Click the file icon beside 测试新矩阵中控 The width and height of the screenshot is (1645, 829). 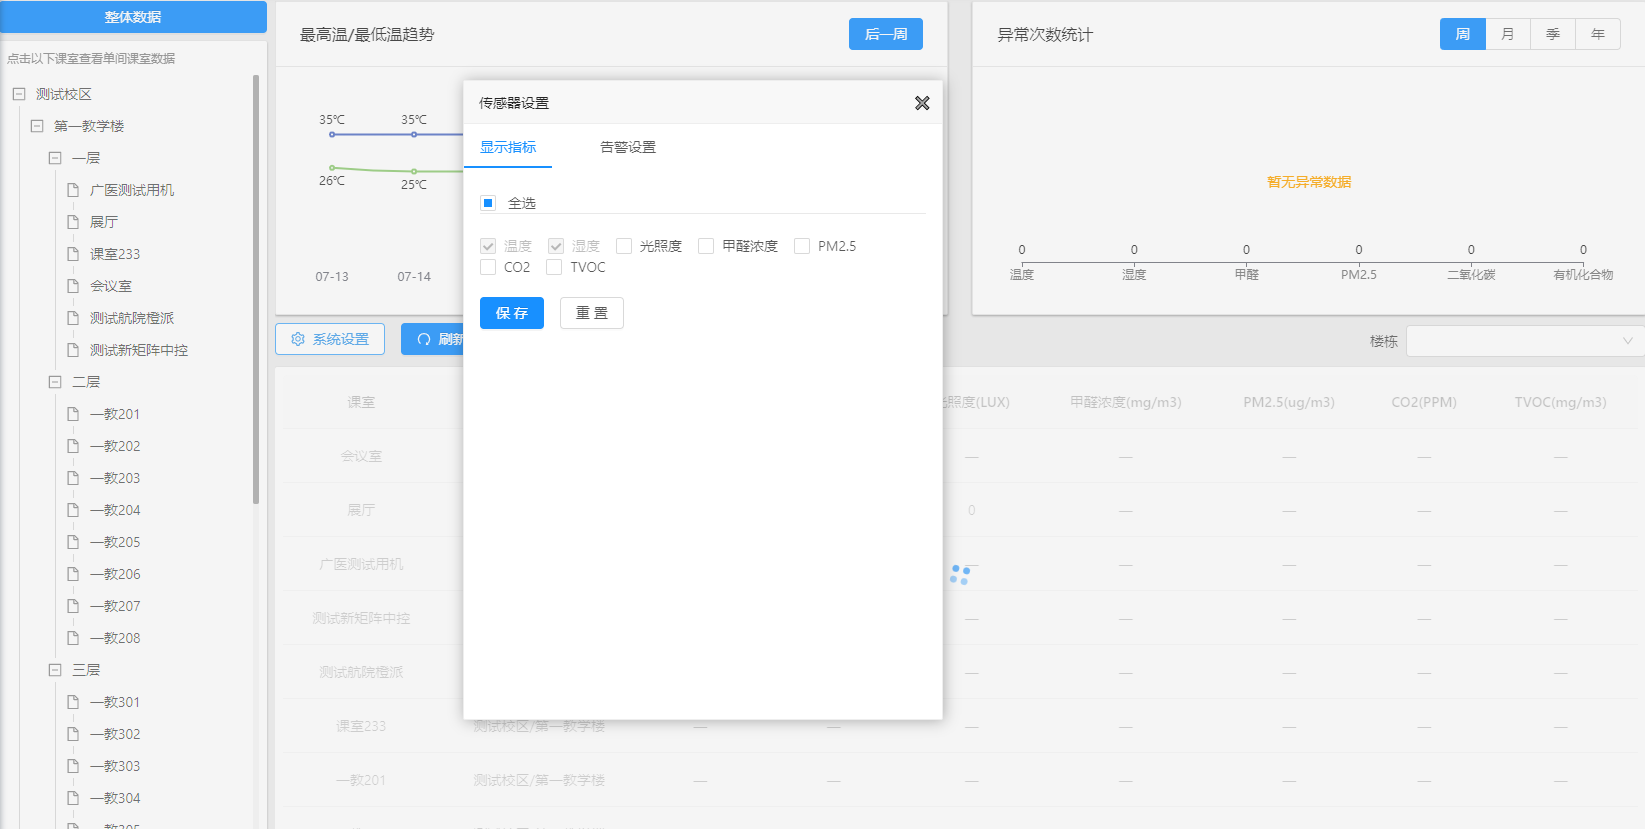[x=73, y=350]
